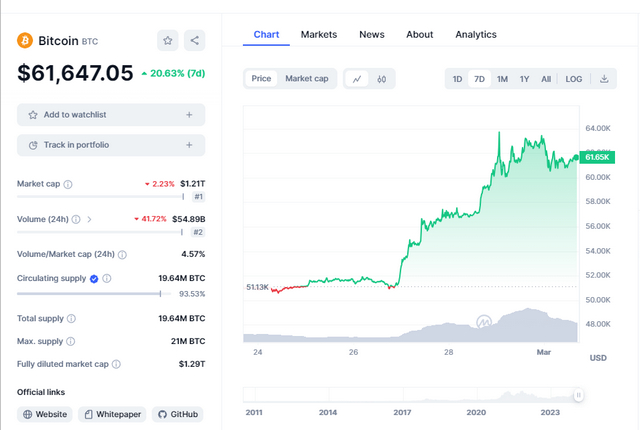Click the Volume (24h) progress bar
640x430 pixels.
[100, 232]
